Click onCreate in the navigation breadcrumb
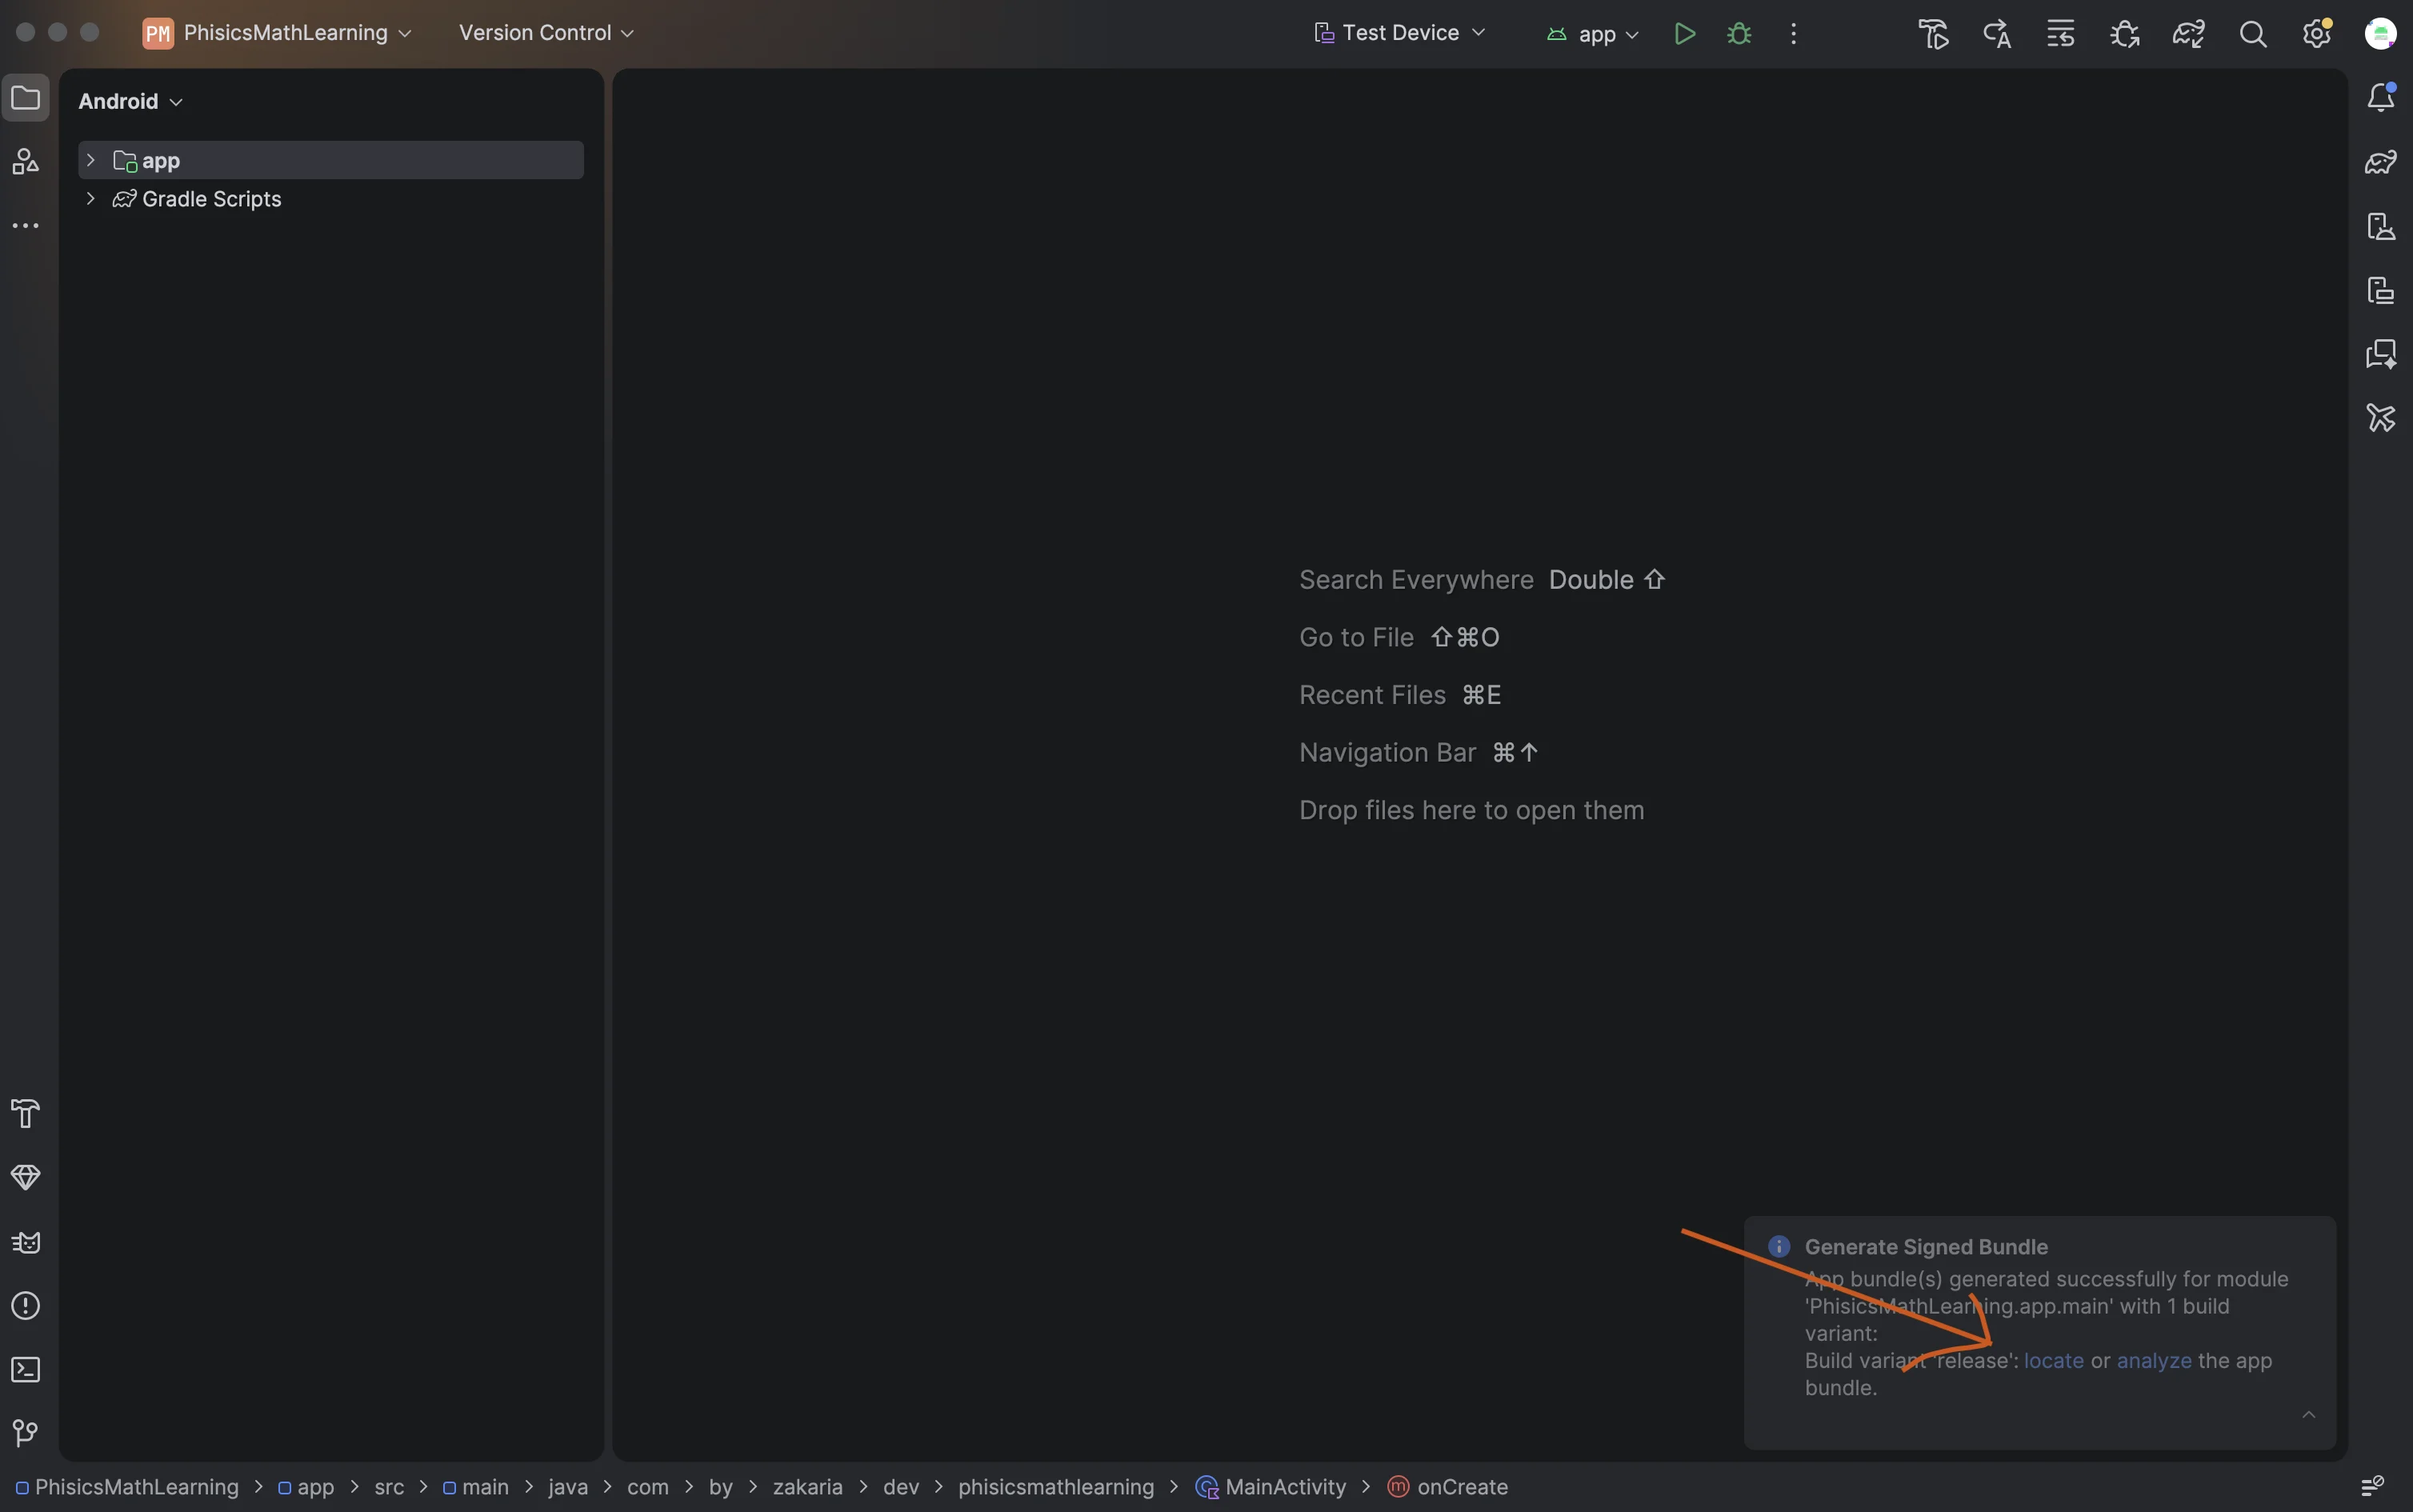 (x=1448, y=1486)
